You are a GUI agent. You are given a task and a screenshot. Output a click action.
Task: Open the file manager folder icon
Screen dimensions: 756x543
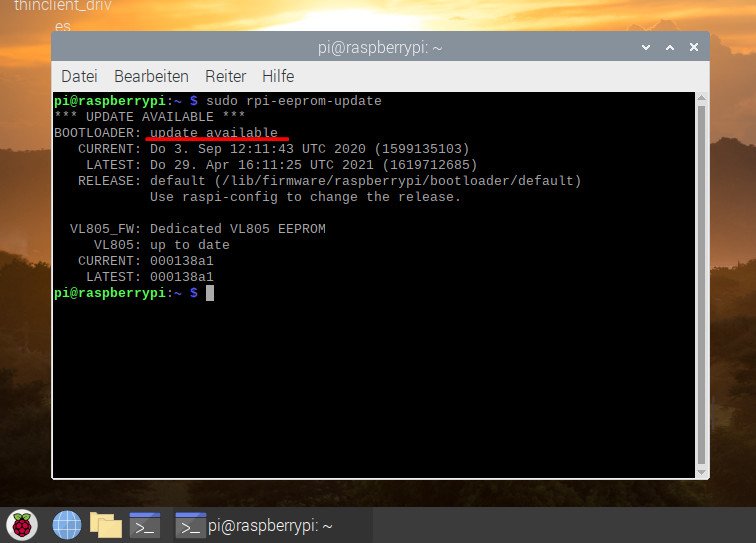105,524
